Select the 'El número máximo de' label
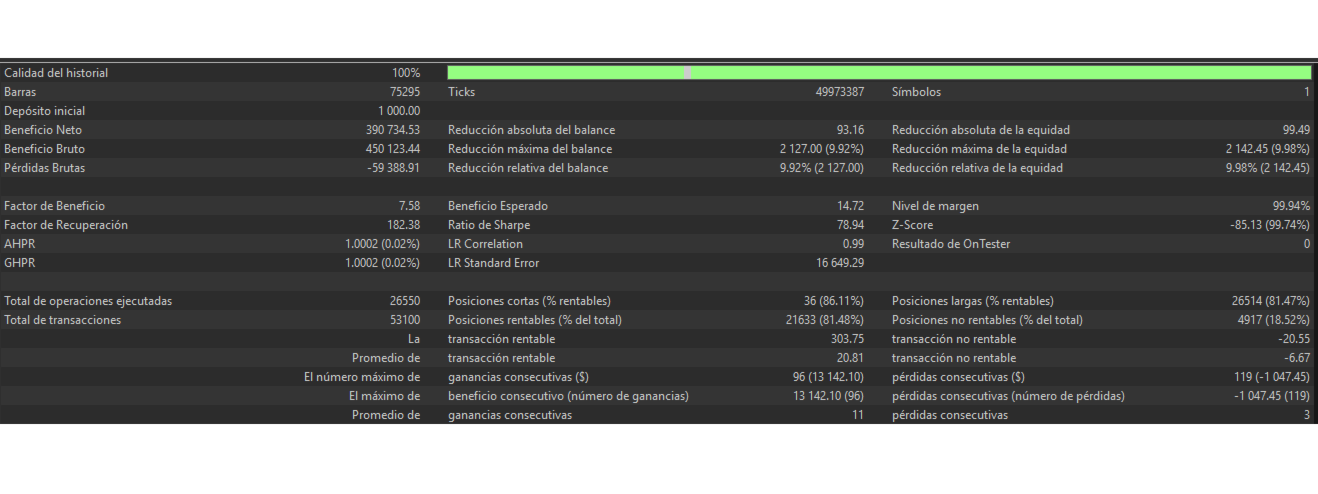Image resolution: width=1318 pixels, height=494 pixels. pyautogui.click(x=362, y=377)
